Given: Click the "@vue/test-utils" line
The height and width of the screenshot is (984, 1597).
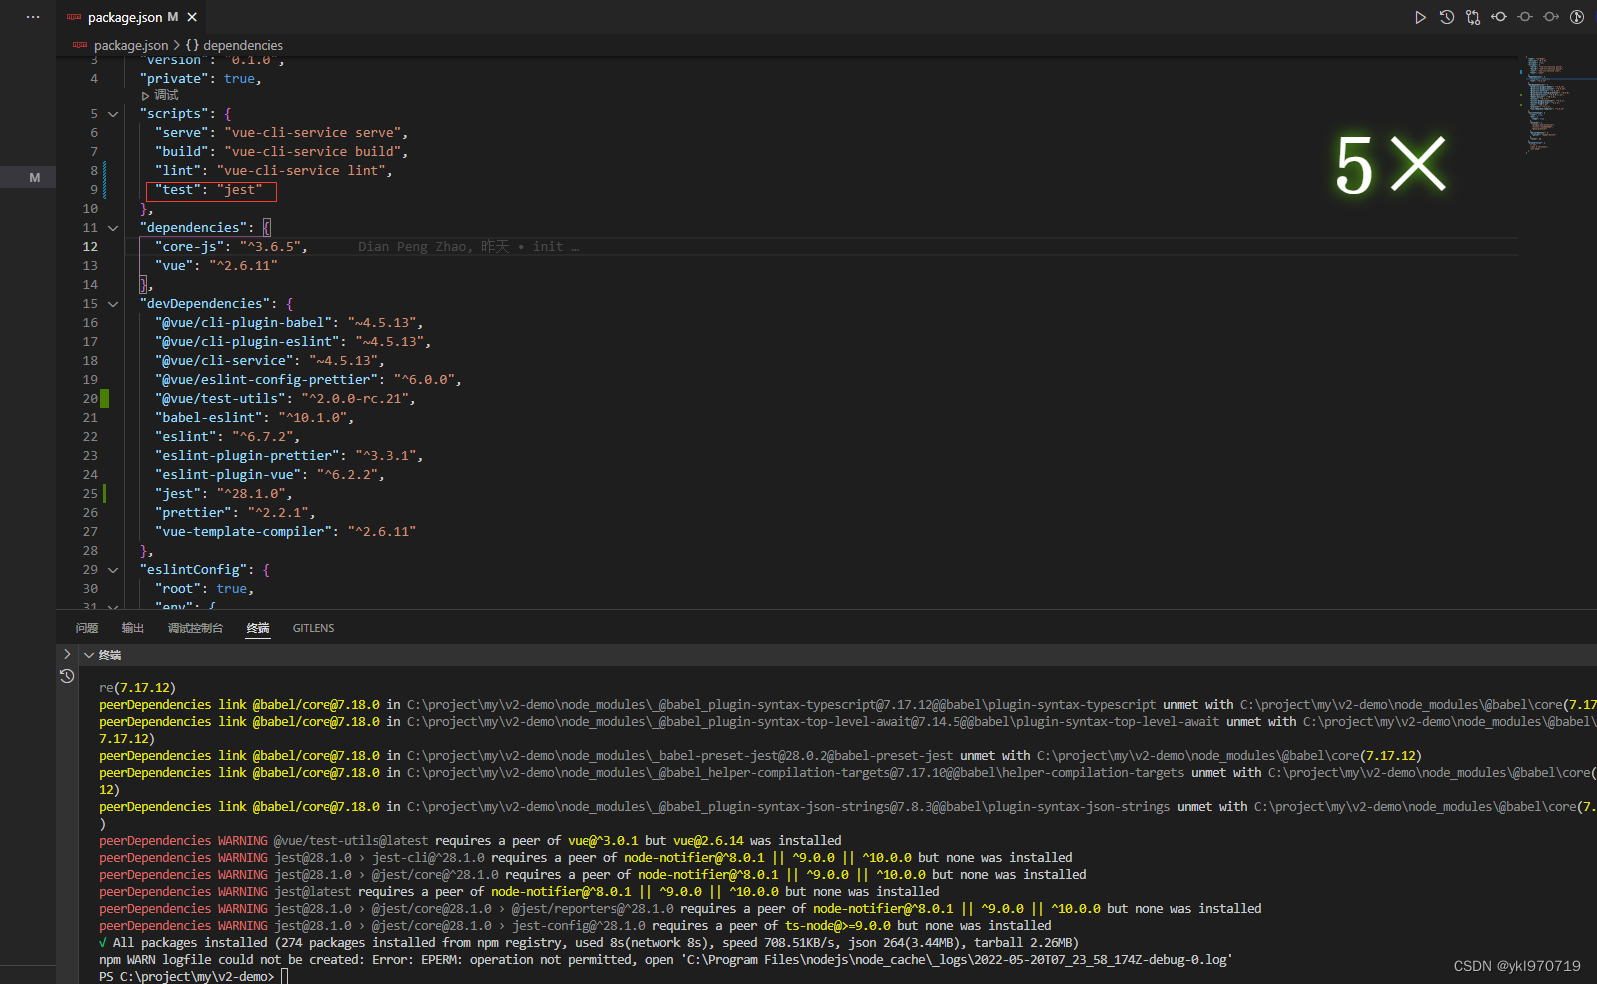Looking at the screenshot, I should [285, 399].
